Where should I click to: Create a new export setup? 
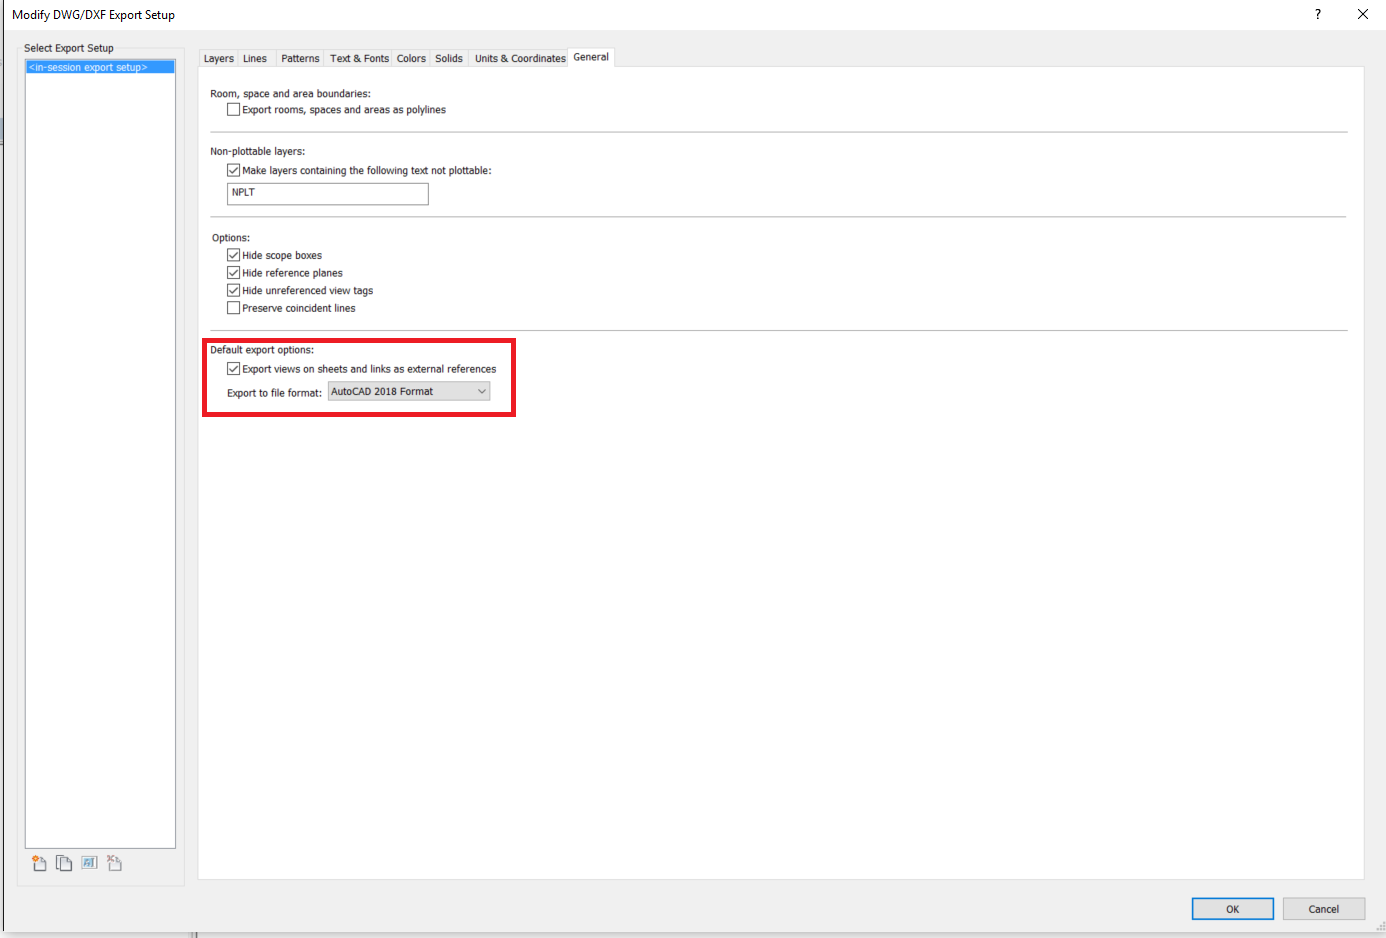39,863
